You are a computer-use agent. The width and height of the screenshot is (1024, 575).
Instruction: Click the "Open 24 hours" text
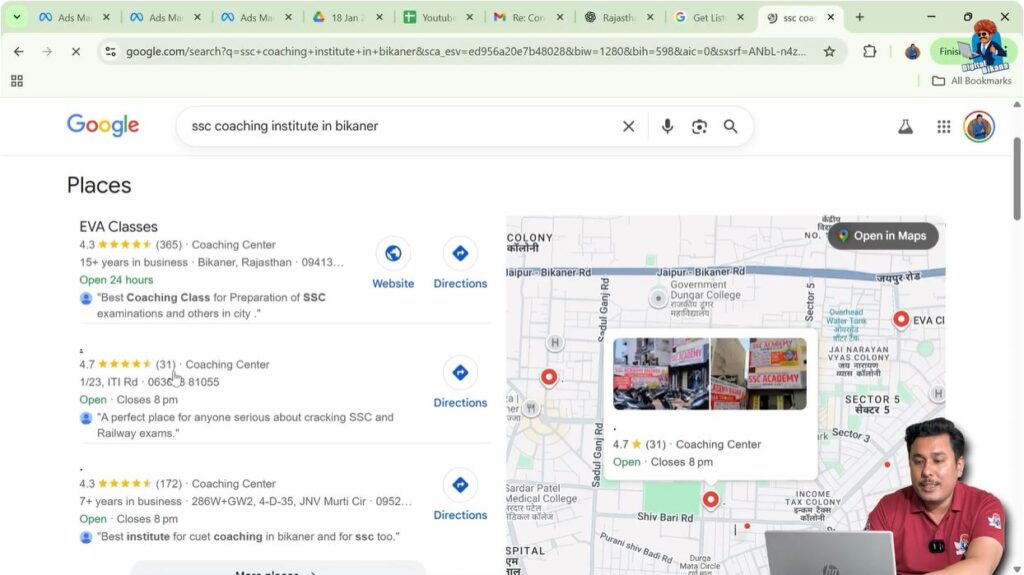116,280
